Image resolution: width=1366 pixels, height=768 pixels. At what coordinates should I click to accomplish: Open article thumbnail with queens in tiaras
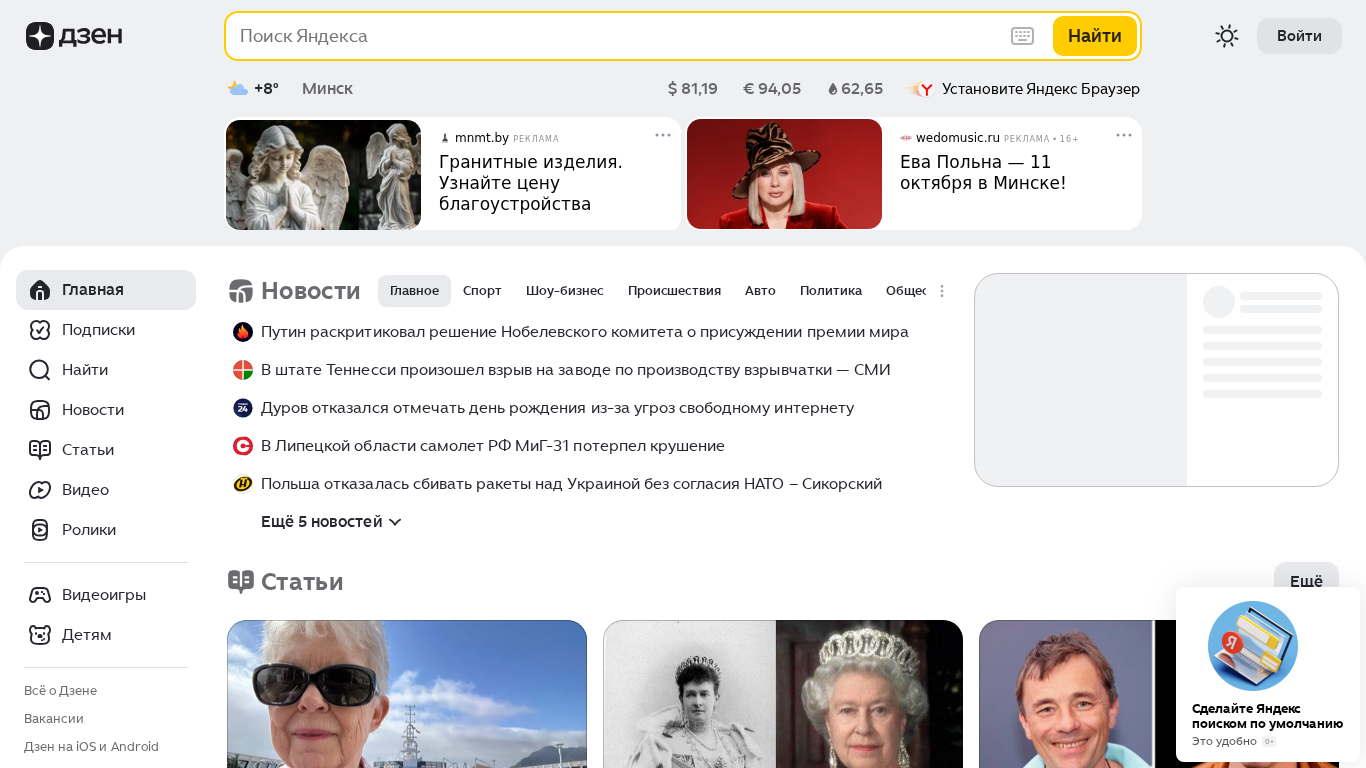783,694
